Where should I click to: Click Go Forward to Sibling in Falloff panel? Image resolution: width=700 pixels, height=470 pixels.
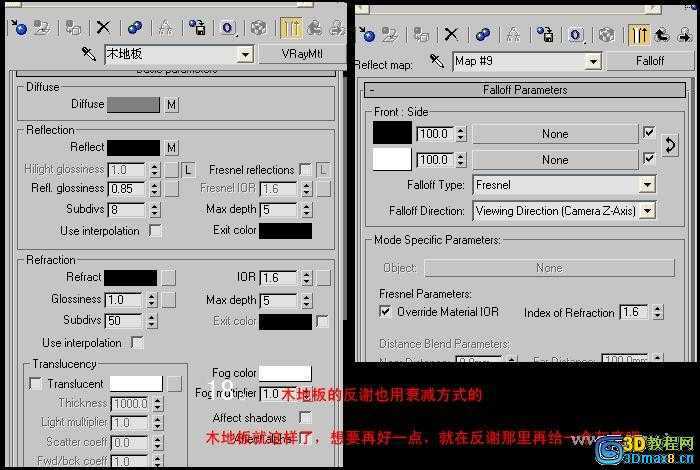tap(684, 34)
